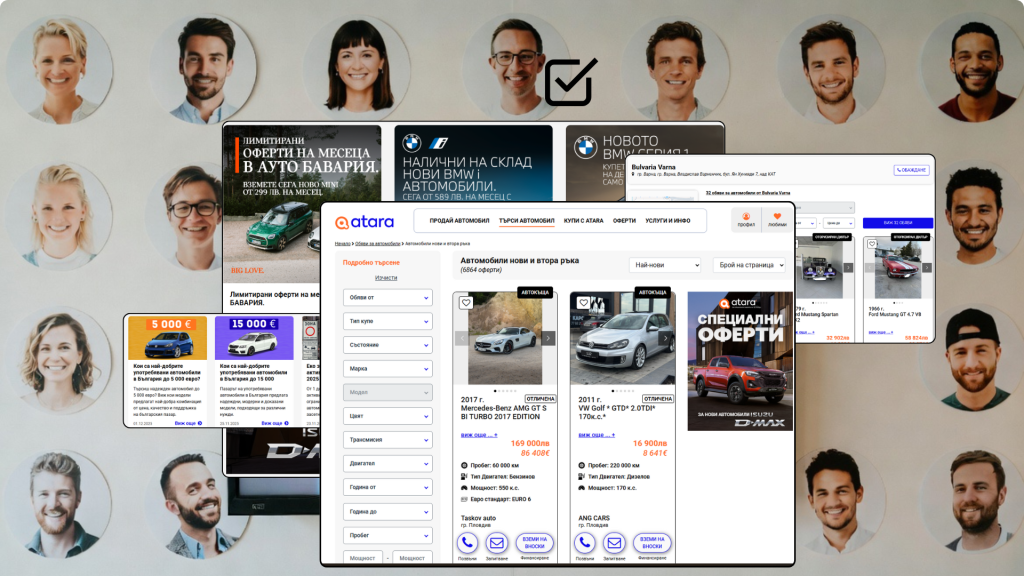Call ANG CARS via phone icon
Screen dimensions: 1024x576
[x=584, y=543]
